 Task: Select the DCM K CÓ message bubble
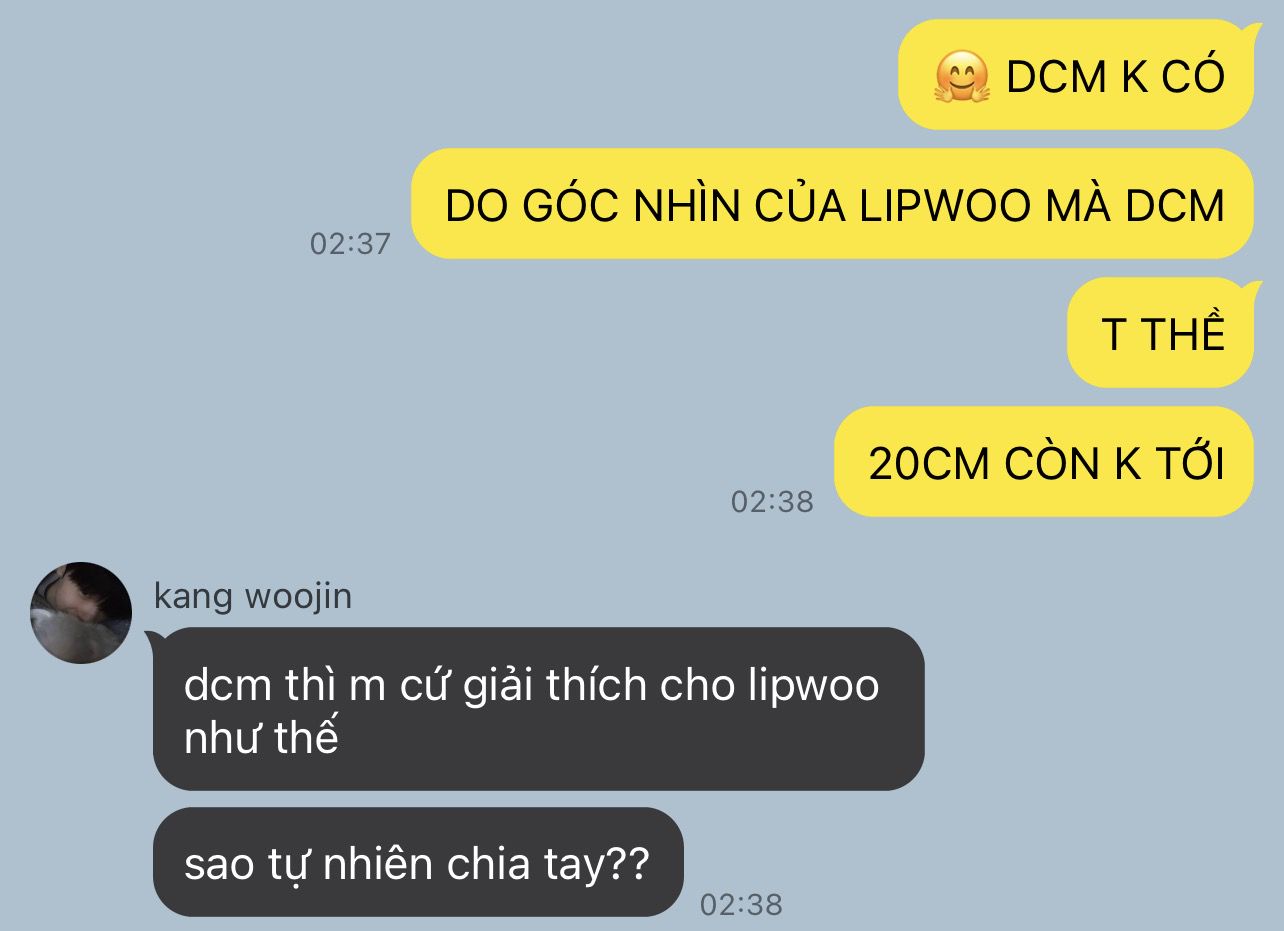(x=1076, y=75)
